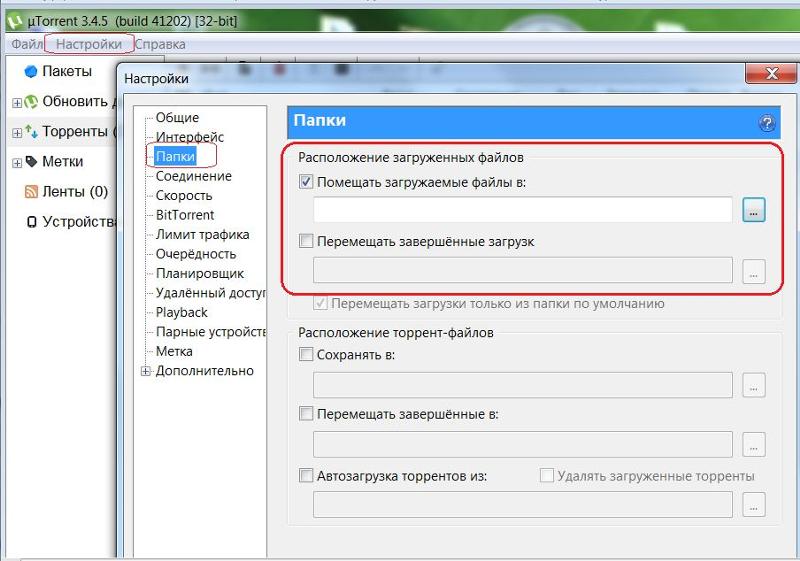Expand the Обновить node

tap(17, 103)
